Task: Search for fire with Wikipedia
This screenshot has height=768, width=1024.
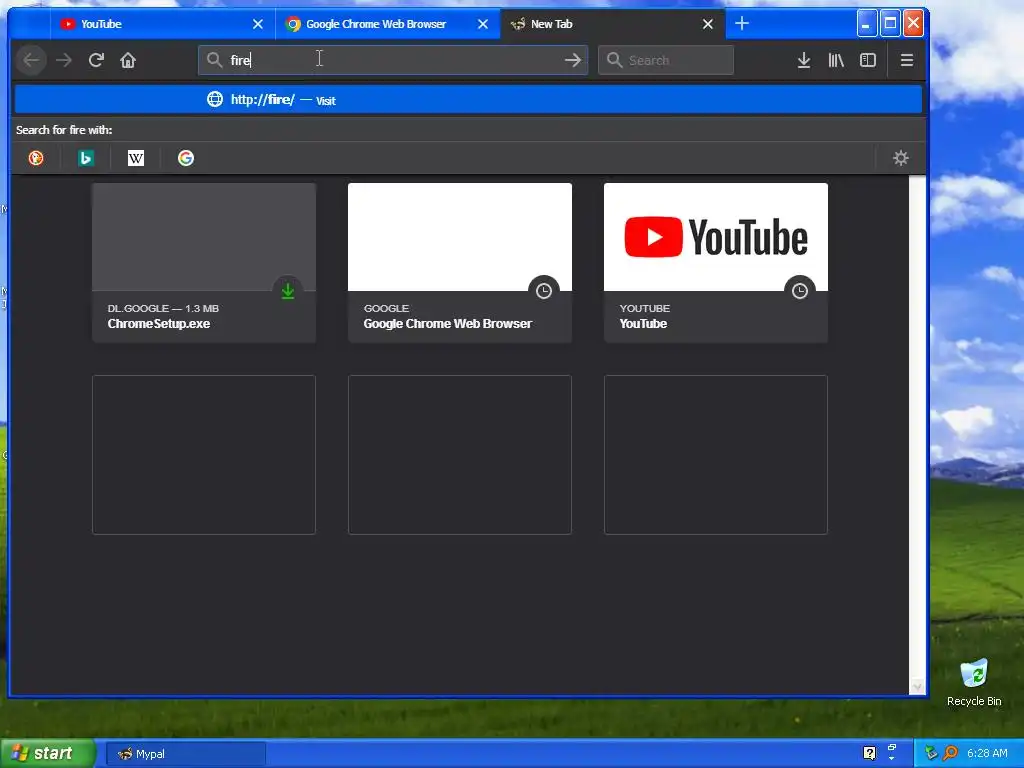Action: click(136, 158)
